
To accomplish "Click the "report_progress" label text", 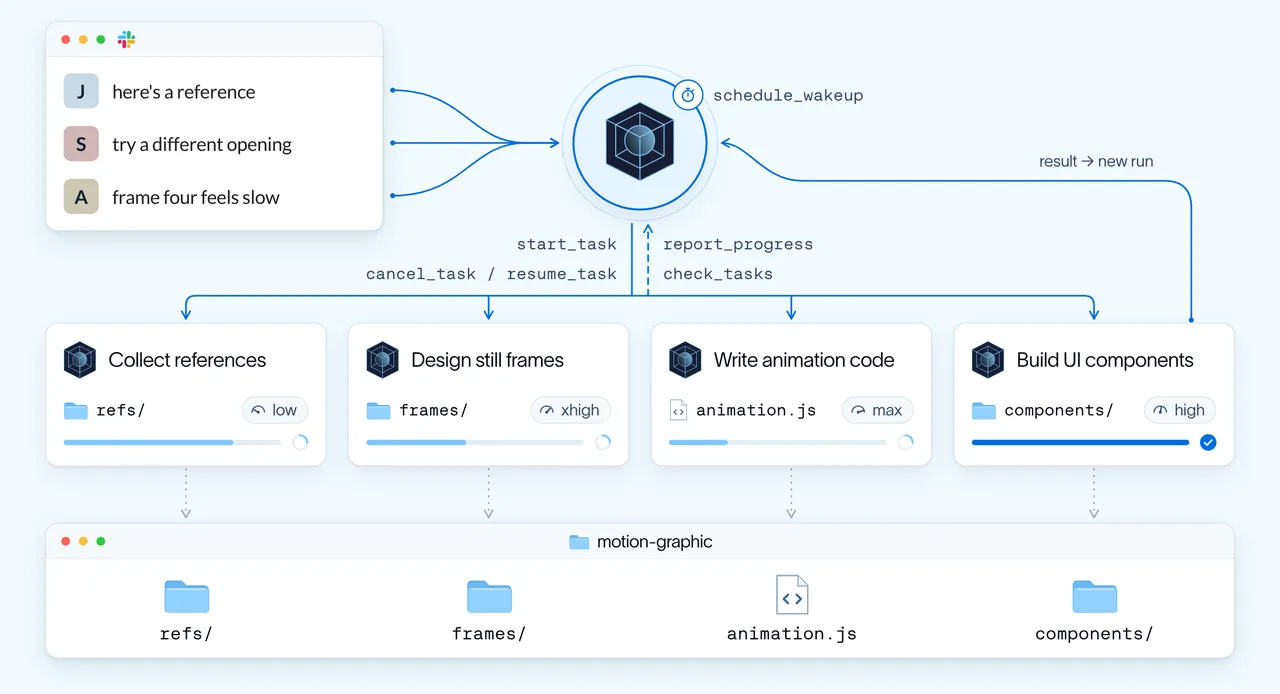I will click(x=738, y=244).
